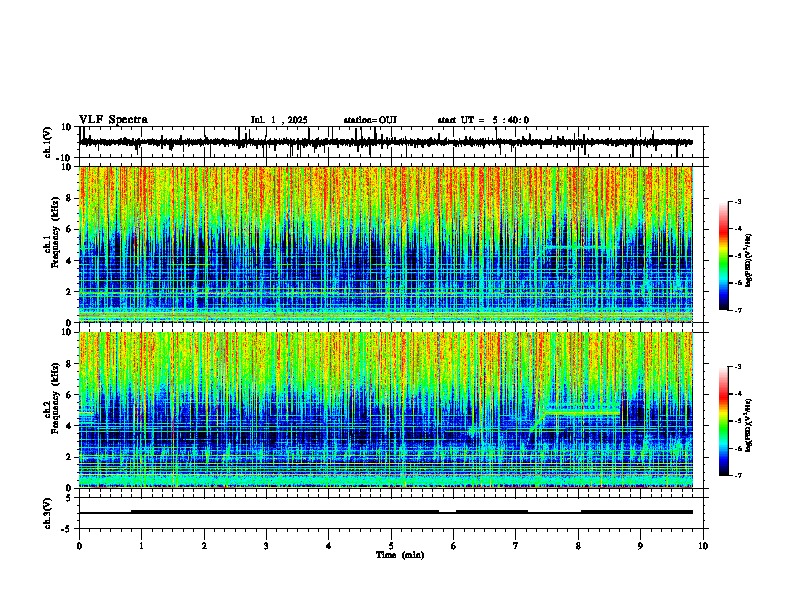The width and height of the screenshot is (792, 612).
Task: Click the "-3" tick on the ch.1 colorbar
Action: pyautogui.click(x=738, y=201)
